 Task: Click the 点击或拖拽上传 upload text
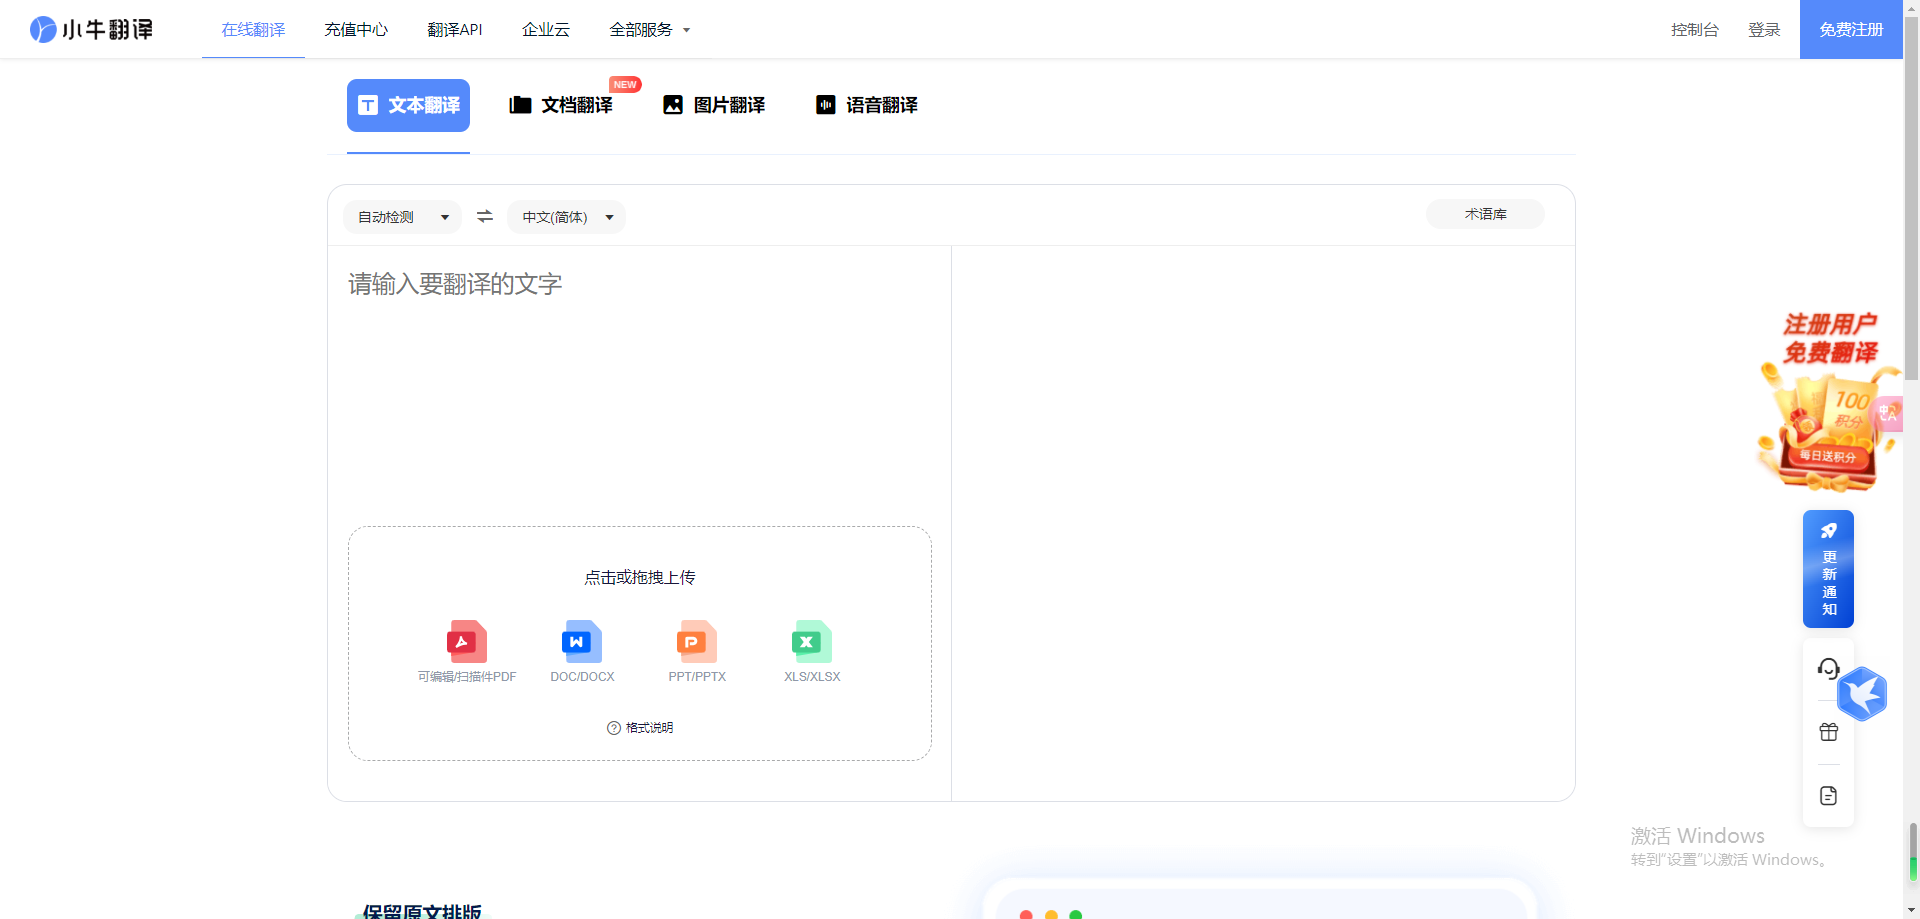(640, 577)
